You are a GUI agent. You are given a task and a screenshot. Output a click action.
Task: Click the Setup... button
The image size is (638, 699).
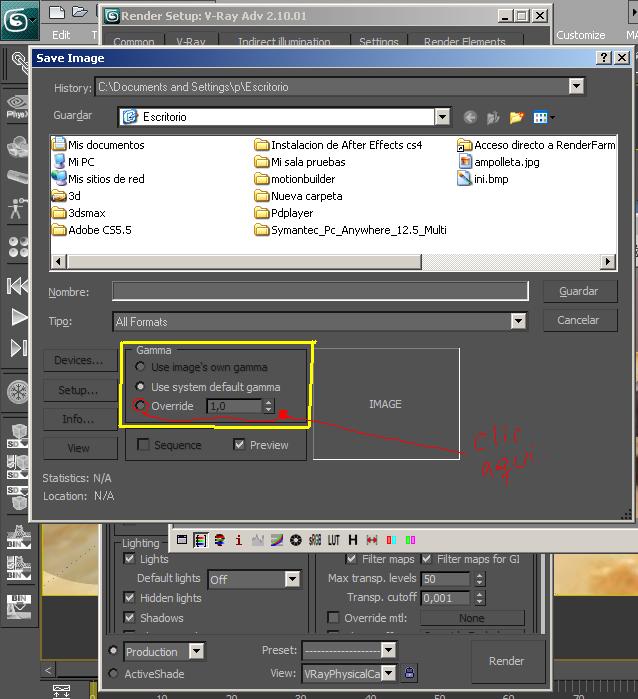(x=79, y=390)
